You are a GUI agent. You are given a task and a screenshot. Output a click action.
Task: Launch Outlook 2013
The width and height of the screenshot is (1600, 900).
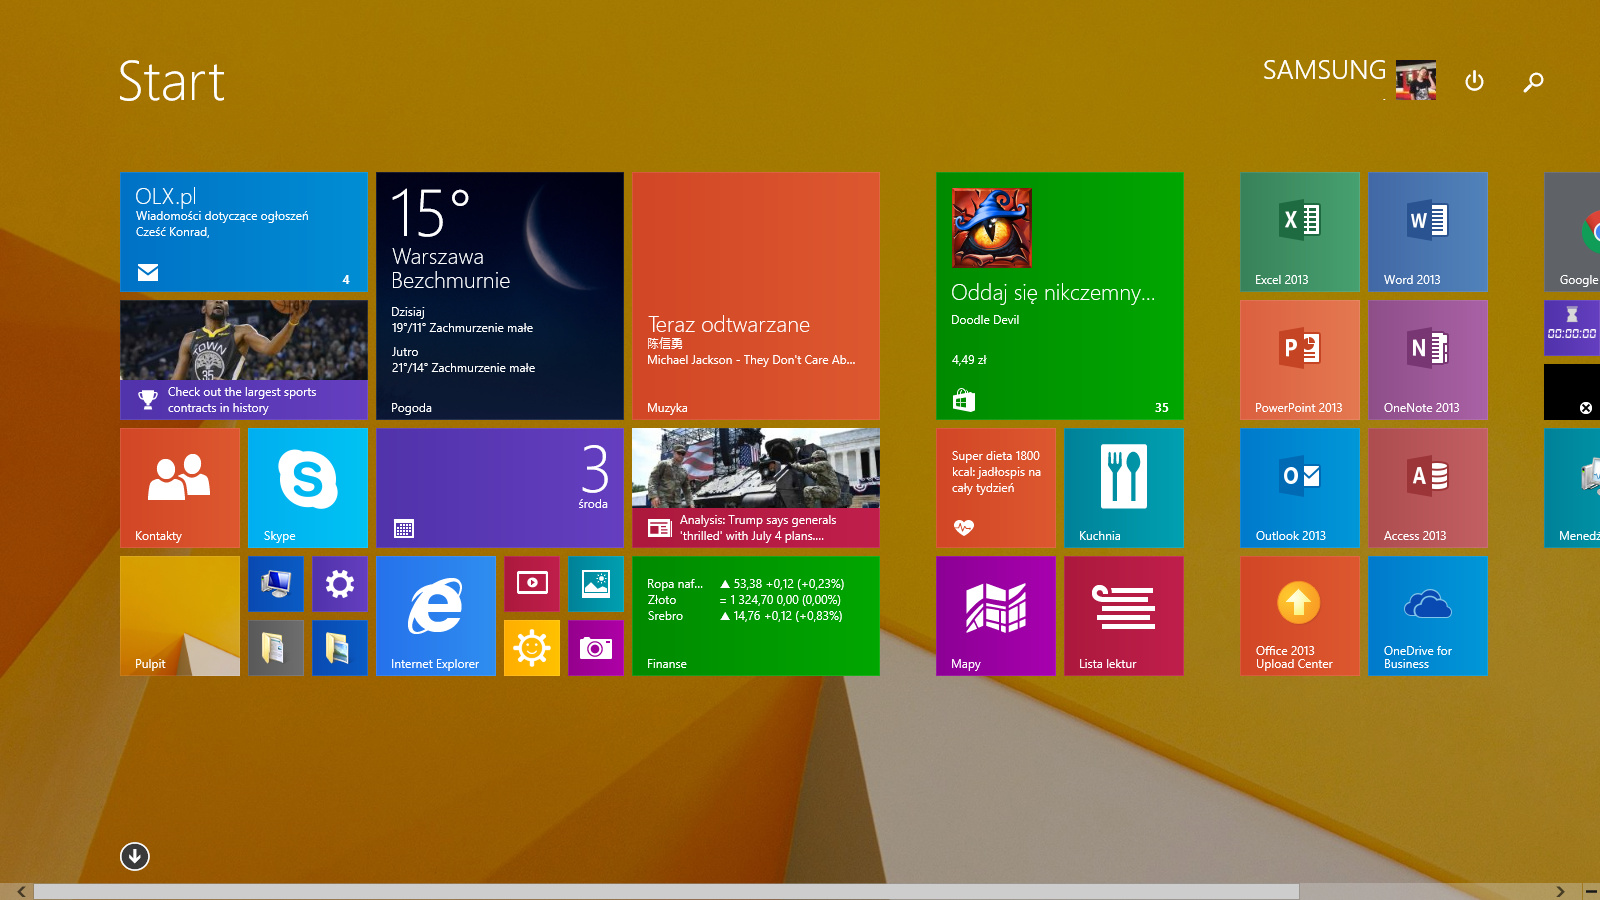(1300, 488)
